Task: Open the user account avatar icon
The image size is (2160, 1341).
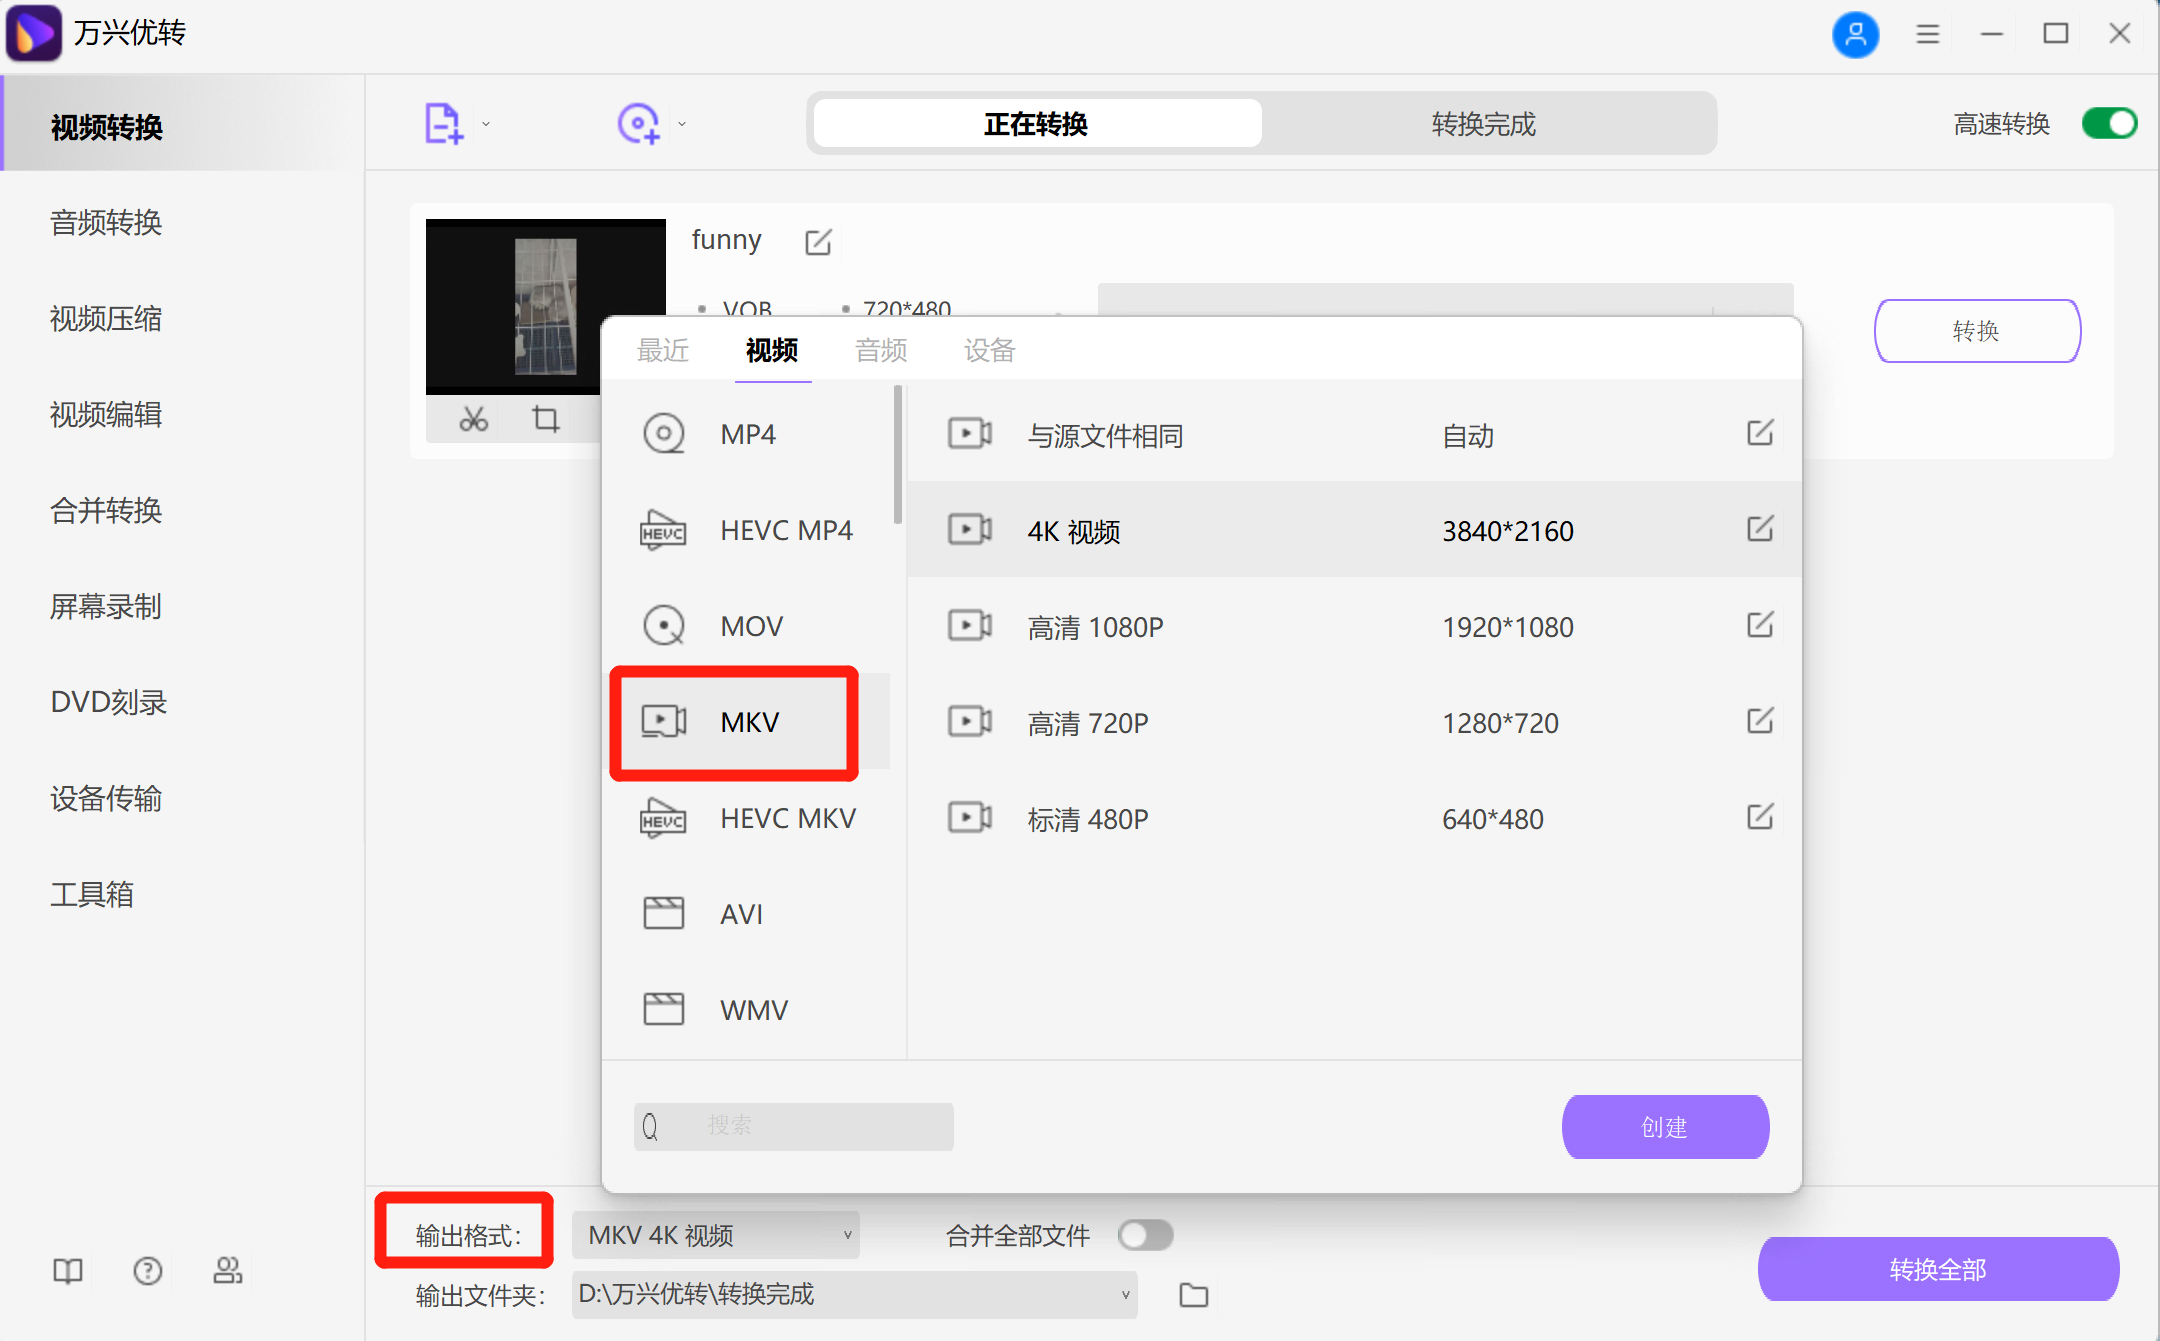Action: click(1856, 34)
